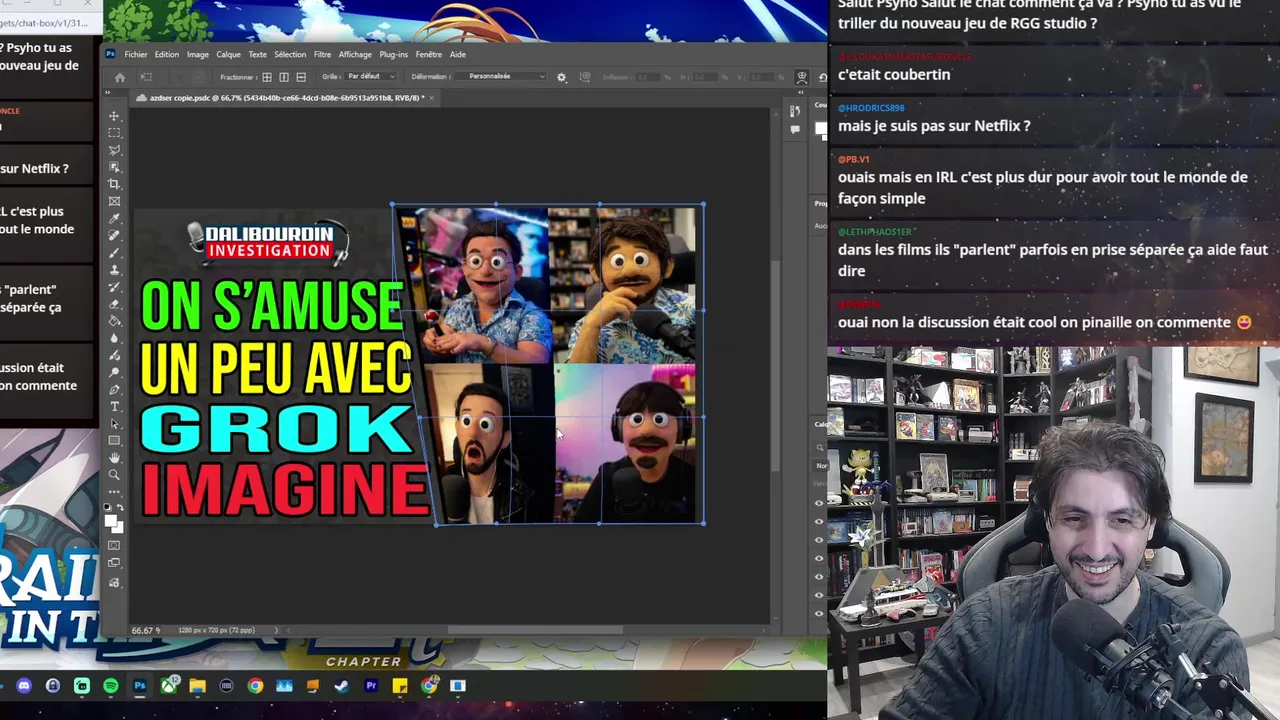
Task: Select the History Brush tool
Action: tap(114, 285)
